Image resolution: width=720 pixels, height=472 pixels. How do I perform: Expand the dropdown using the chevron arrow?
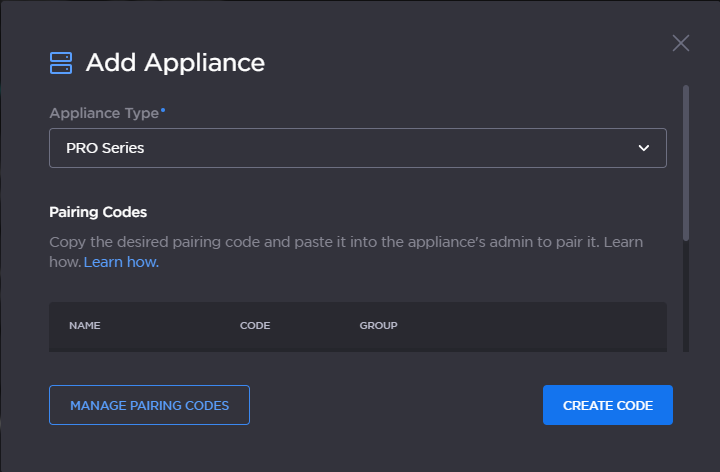coord(644,148)
